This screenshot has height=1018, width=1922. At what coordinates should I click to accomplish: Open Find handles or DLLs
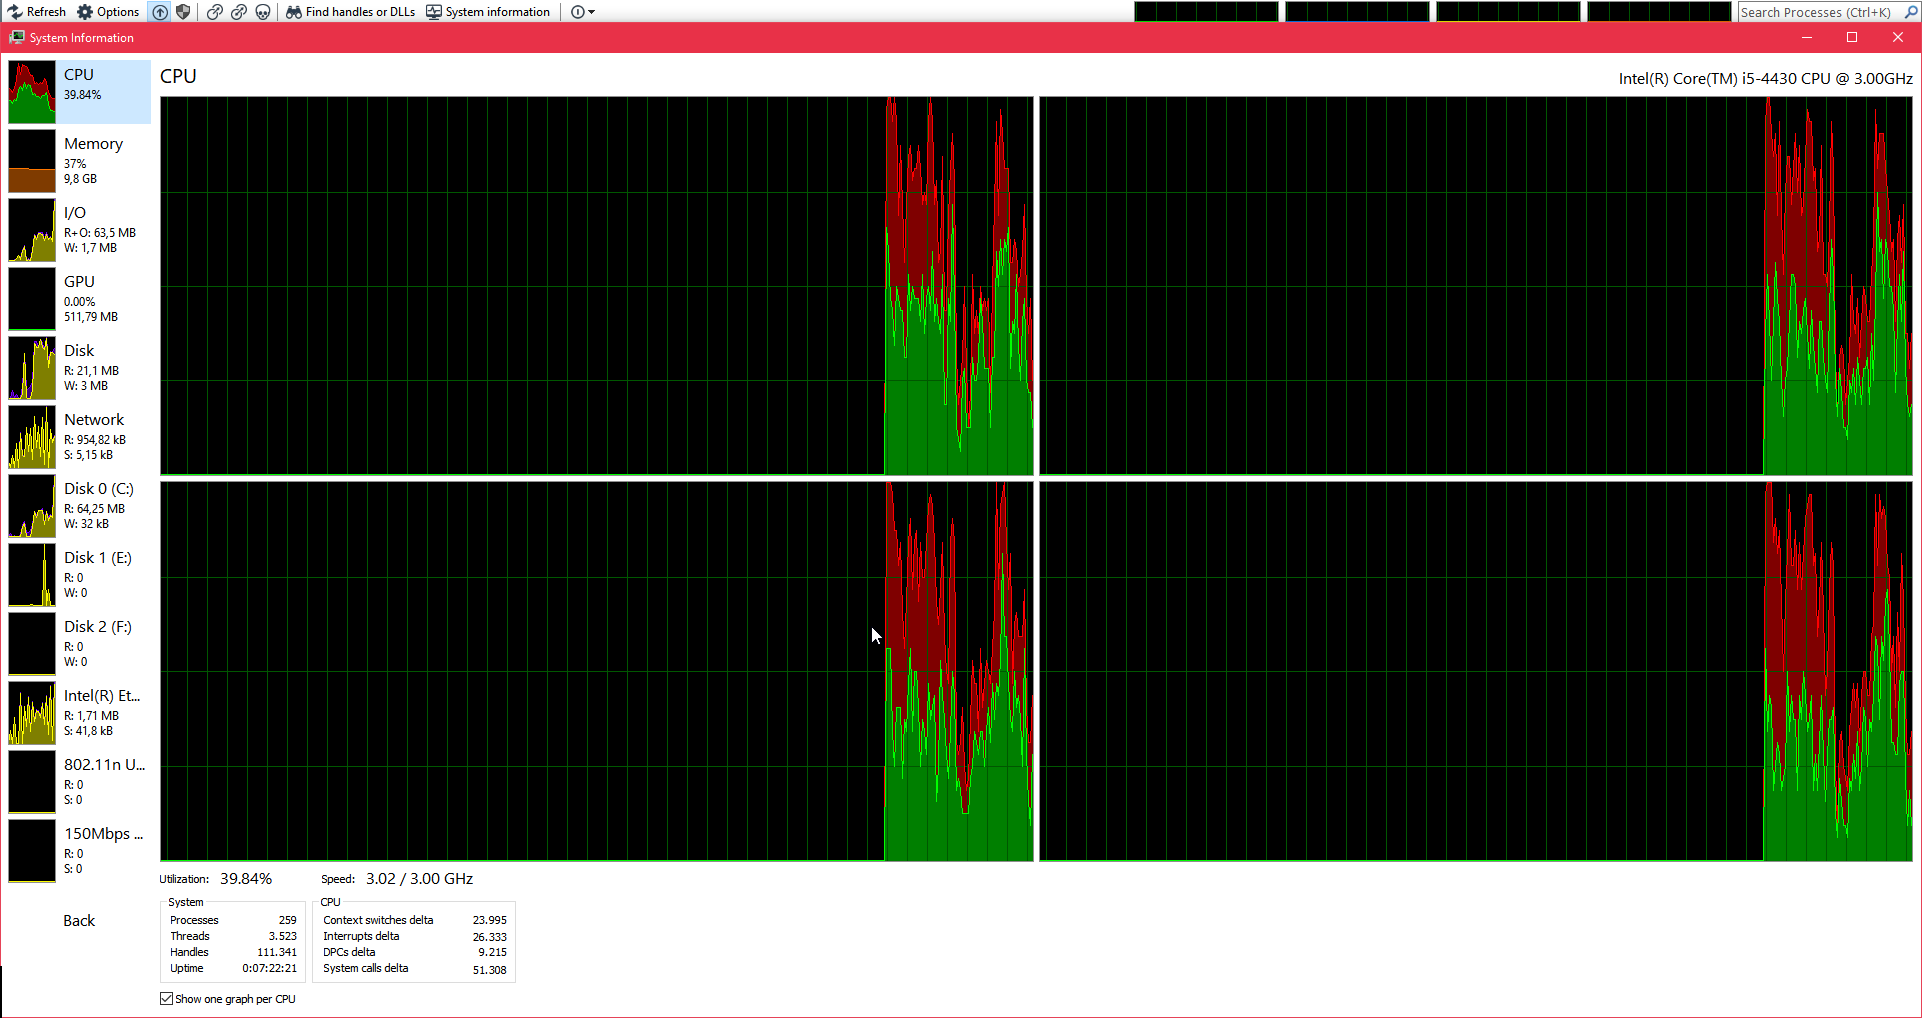pyautogui.click(x=350, y=12)
